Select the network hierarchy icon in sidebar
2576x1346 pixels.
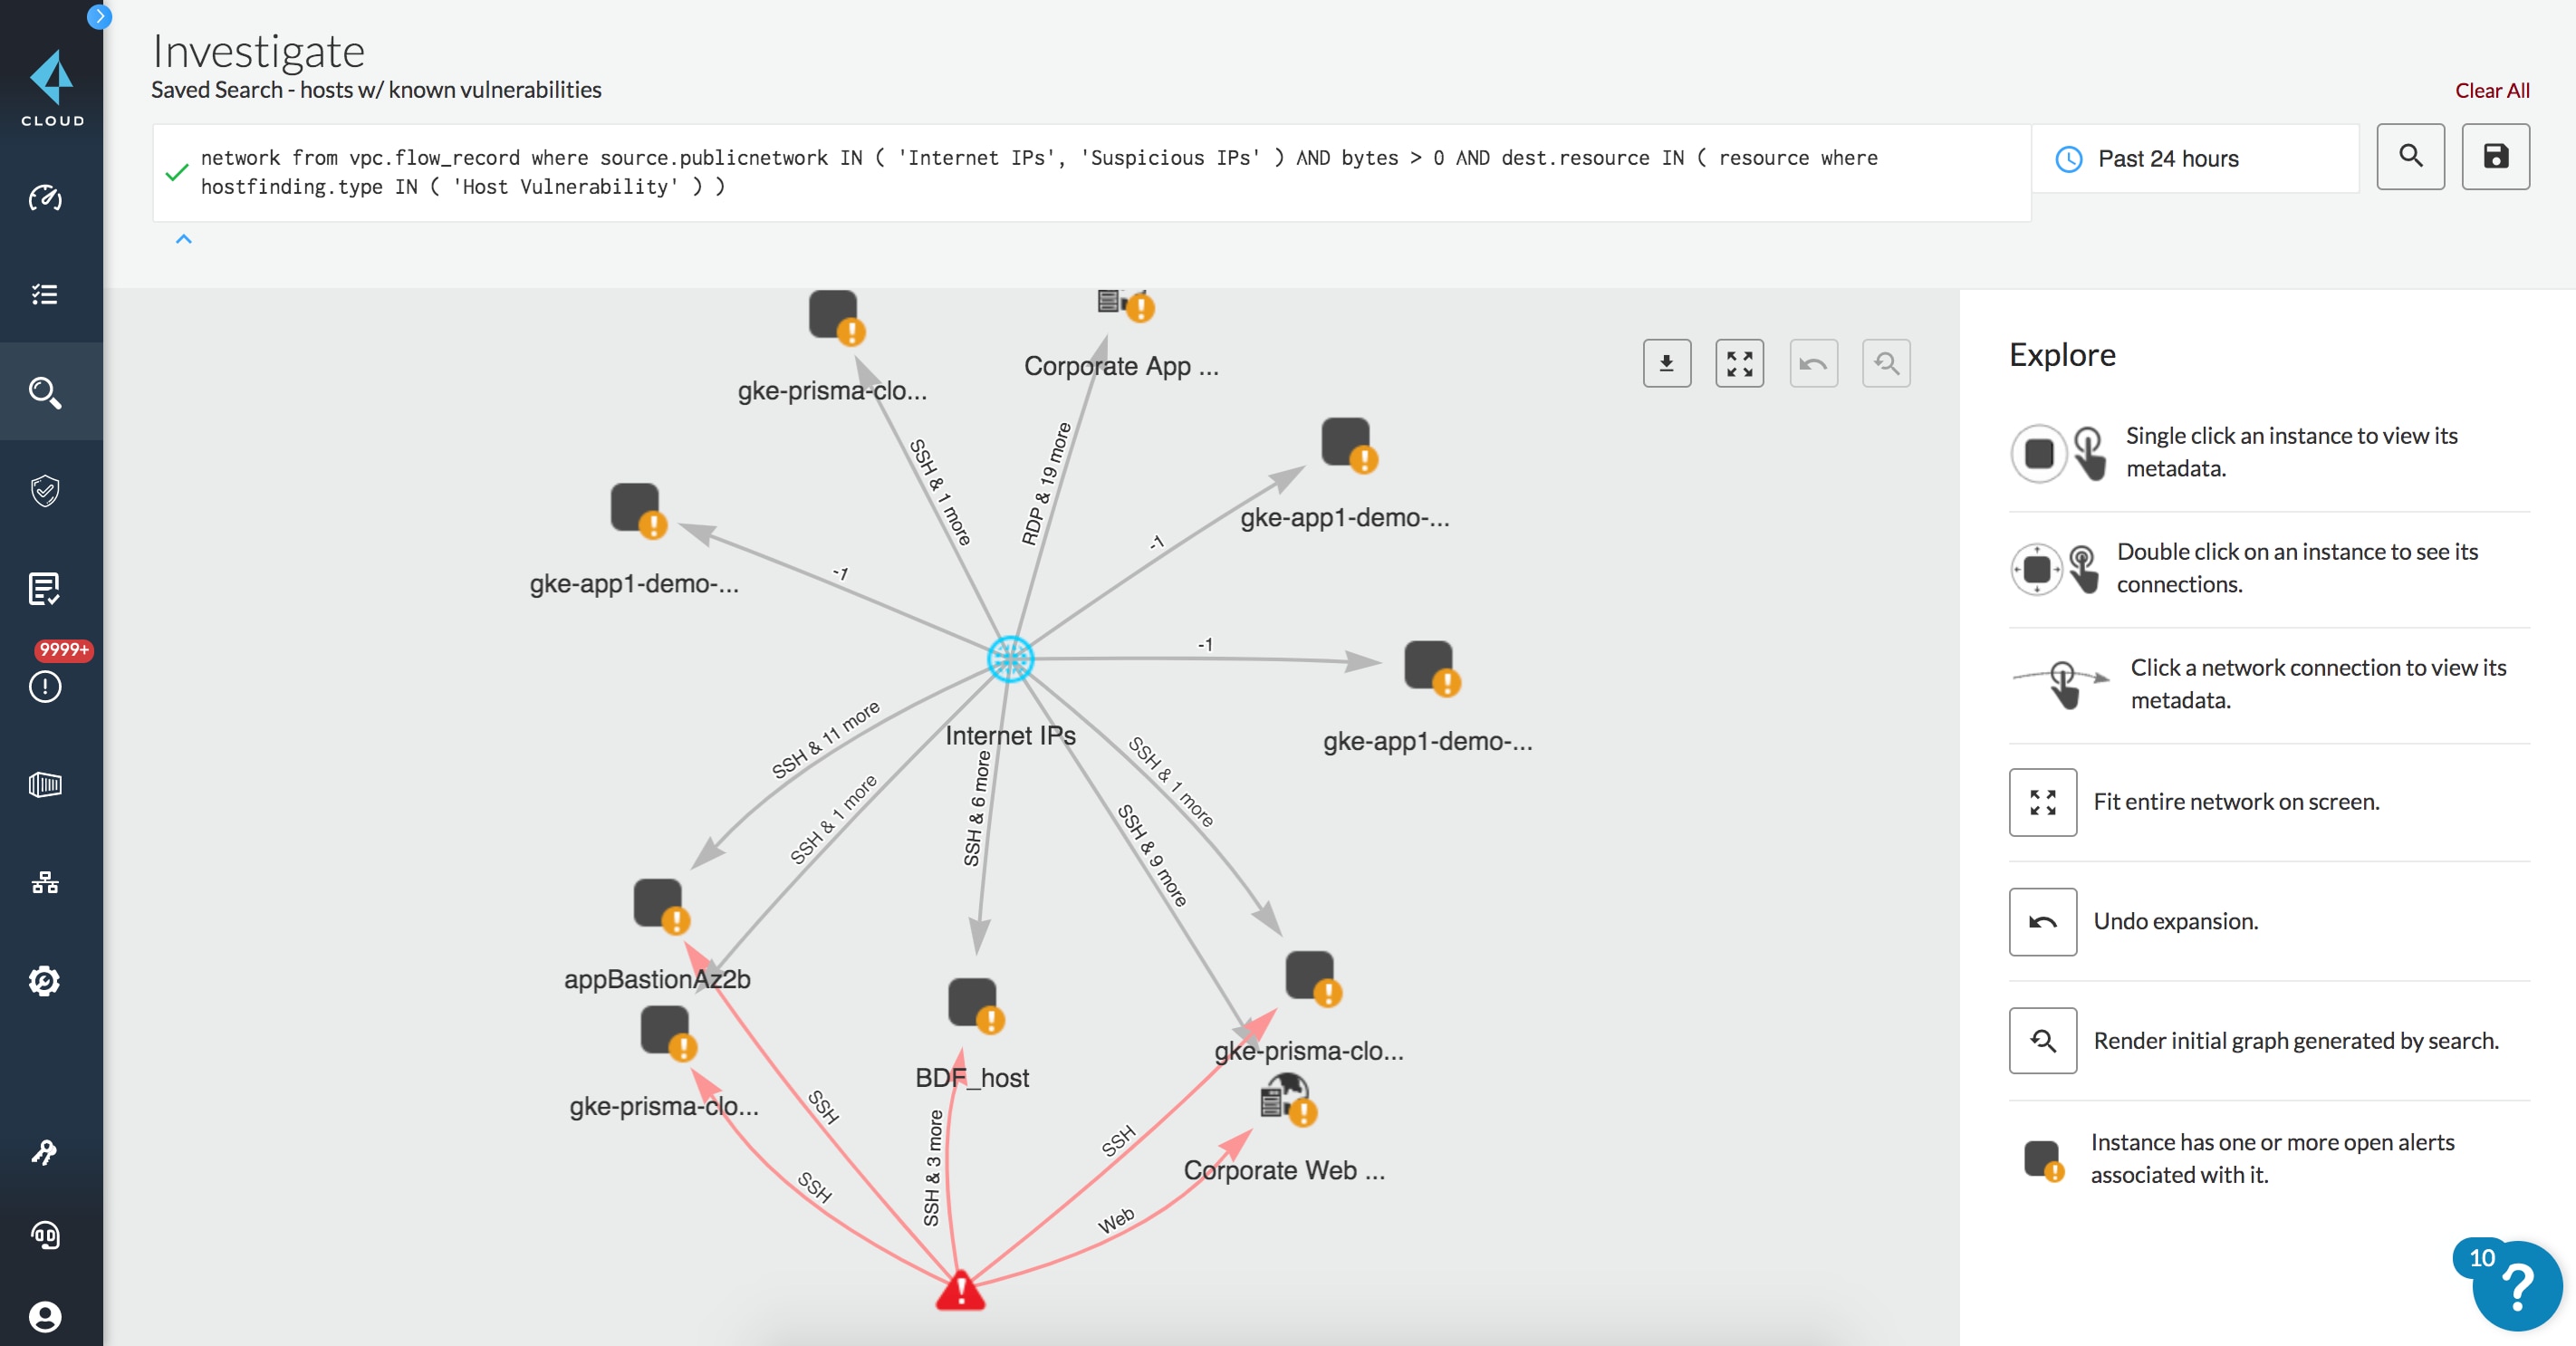coord(45,883)
